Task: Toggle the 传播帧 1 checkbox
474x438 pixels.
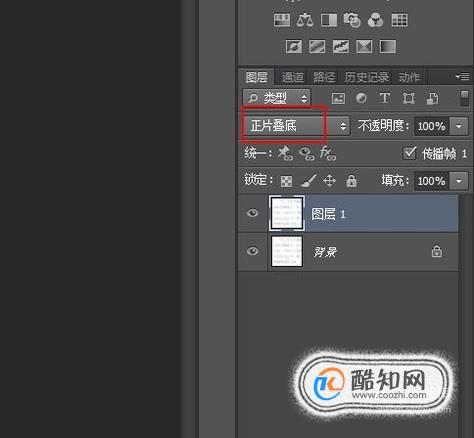Action: click(409, 153)
